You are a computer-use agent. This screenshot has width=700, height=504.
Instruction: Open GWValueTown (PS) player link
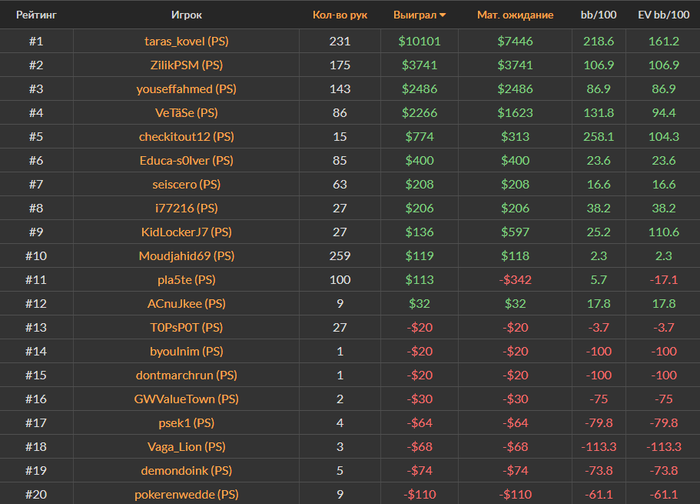(x=186, y=399)
